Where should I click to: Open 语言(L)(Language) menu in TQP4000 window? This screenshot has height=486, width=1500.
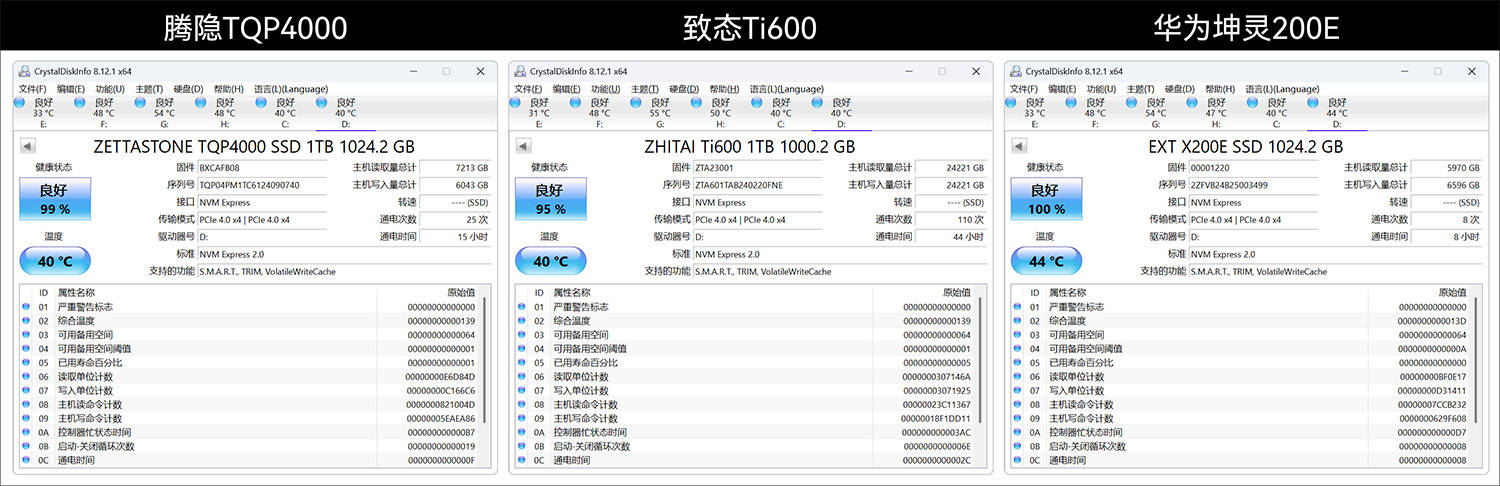[293, 89]
